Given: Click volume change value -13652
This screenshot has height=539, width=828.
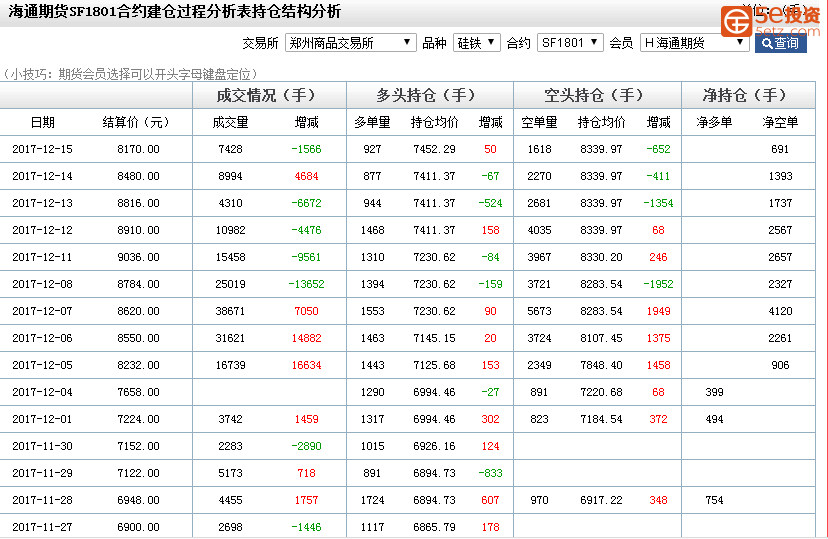Looking at the screenshot, I should click(306, 284).
